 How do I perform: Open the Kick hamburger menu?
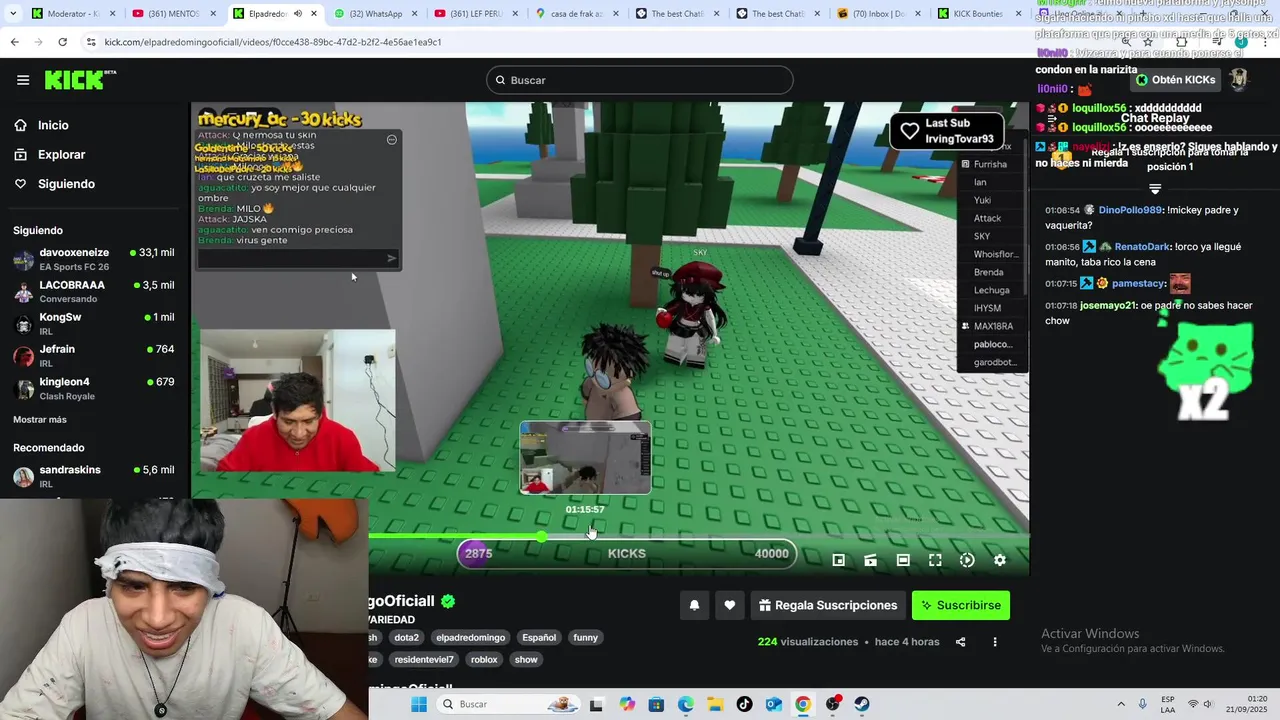23,80
